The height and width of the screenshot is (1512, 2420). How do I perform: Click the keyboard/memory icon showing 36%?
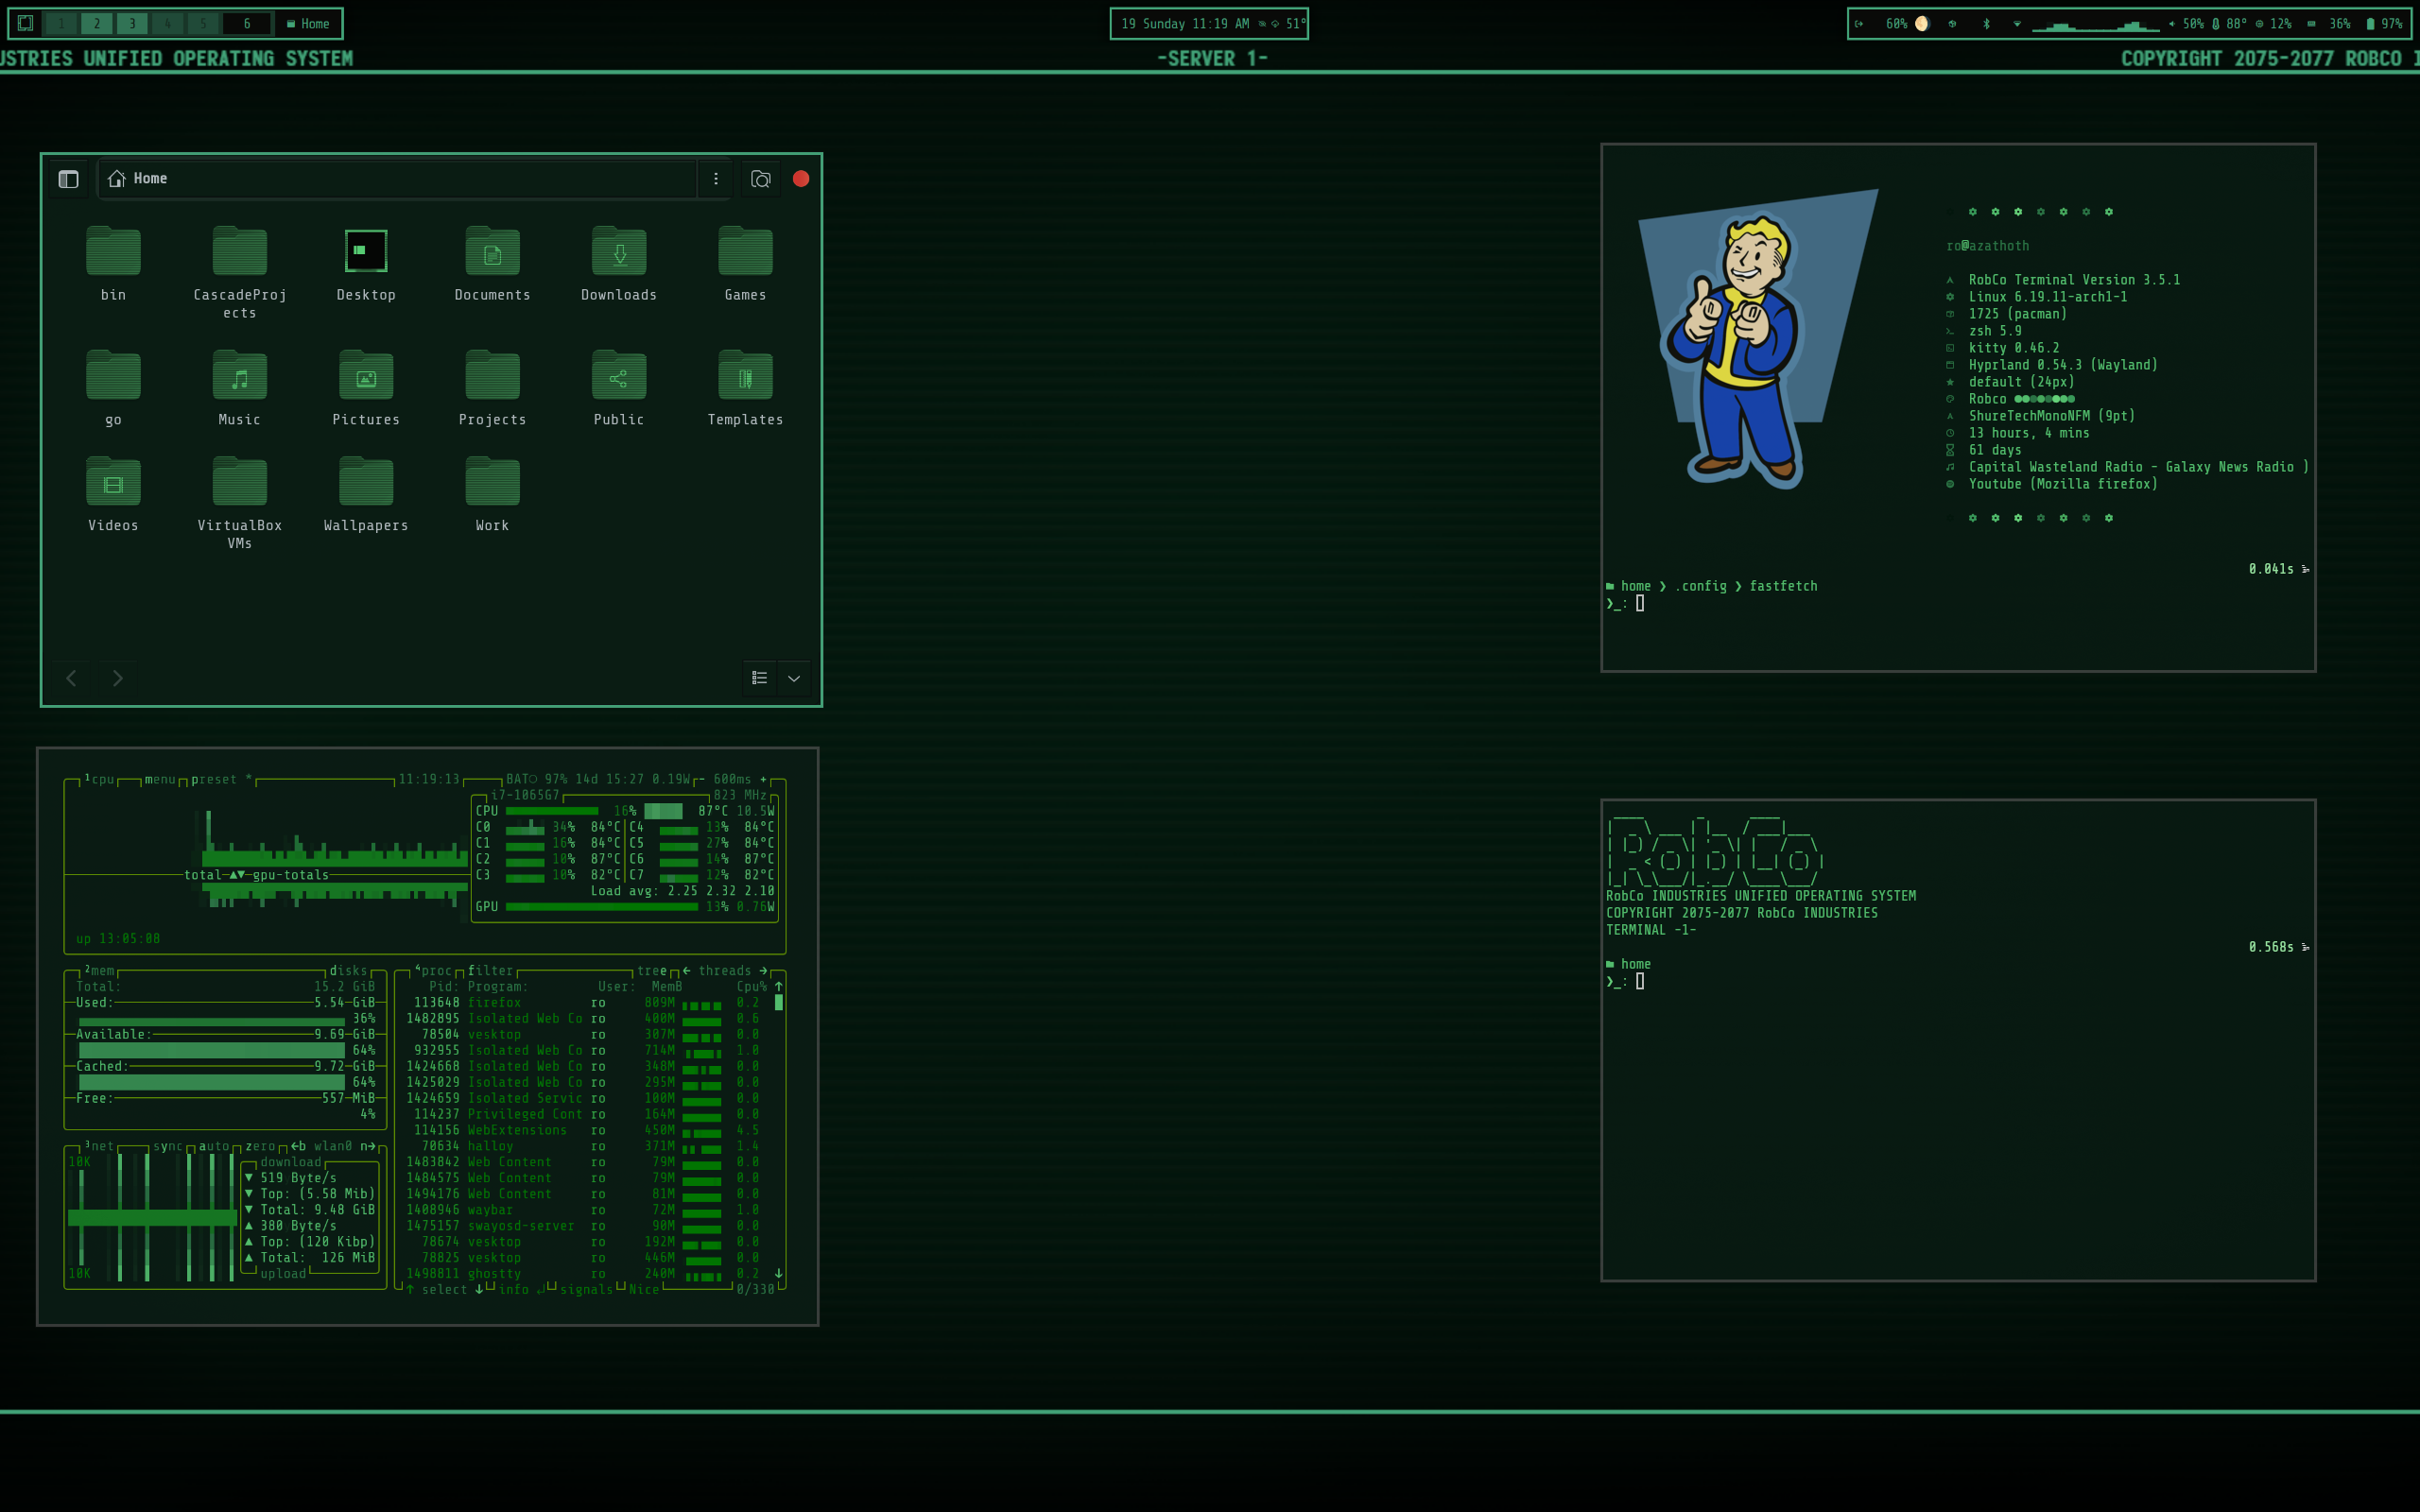[2314, 23]
